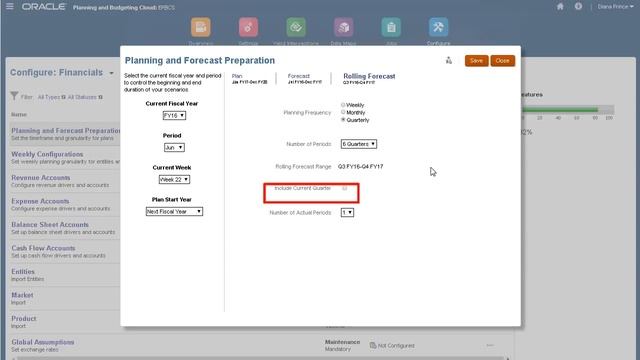
Task: Open the Current Week dropdown
Action: click(x=174, y=179)
